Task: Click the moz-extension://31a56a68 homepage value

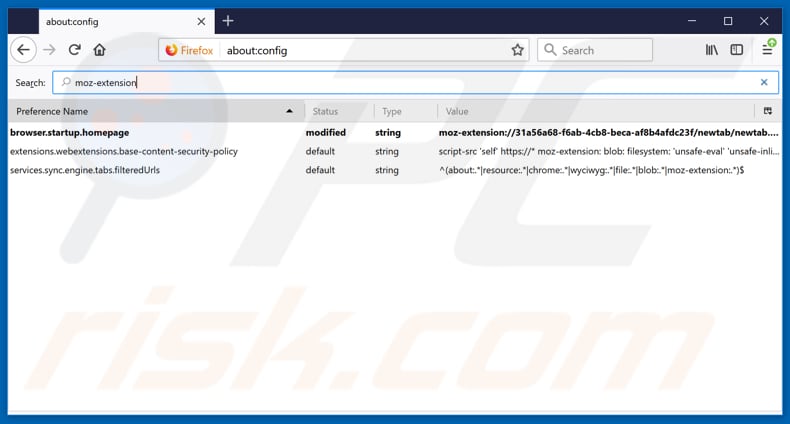Action: pyautogui.click(x=608, y=132)
